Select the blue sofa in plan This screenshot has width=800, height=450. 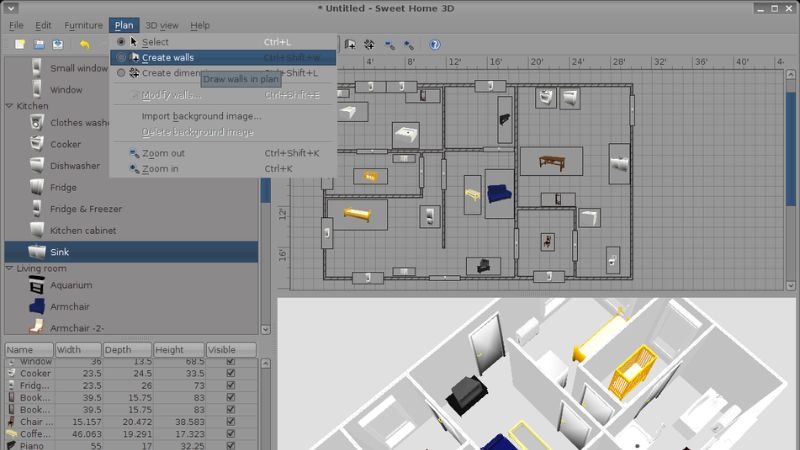[x=498, y=194]
